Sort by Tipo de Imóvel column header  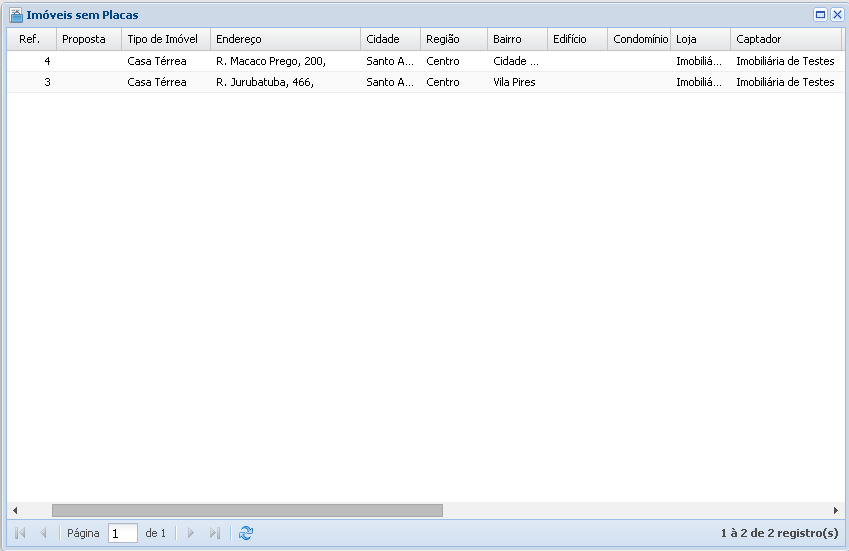(165, 39)
